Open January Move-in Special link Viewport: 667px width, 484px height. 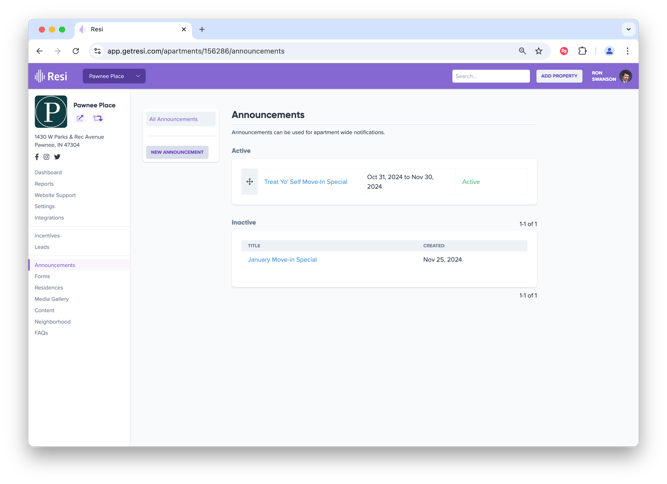pos(282,259)
